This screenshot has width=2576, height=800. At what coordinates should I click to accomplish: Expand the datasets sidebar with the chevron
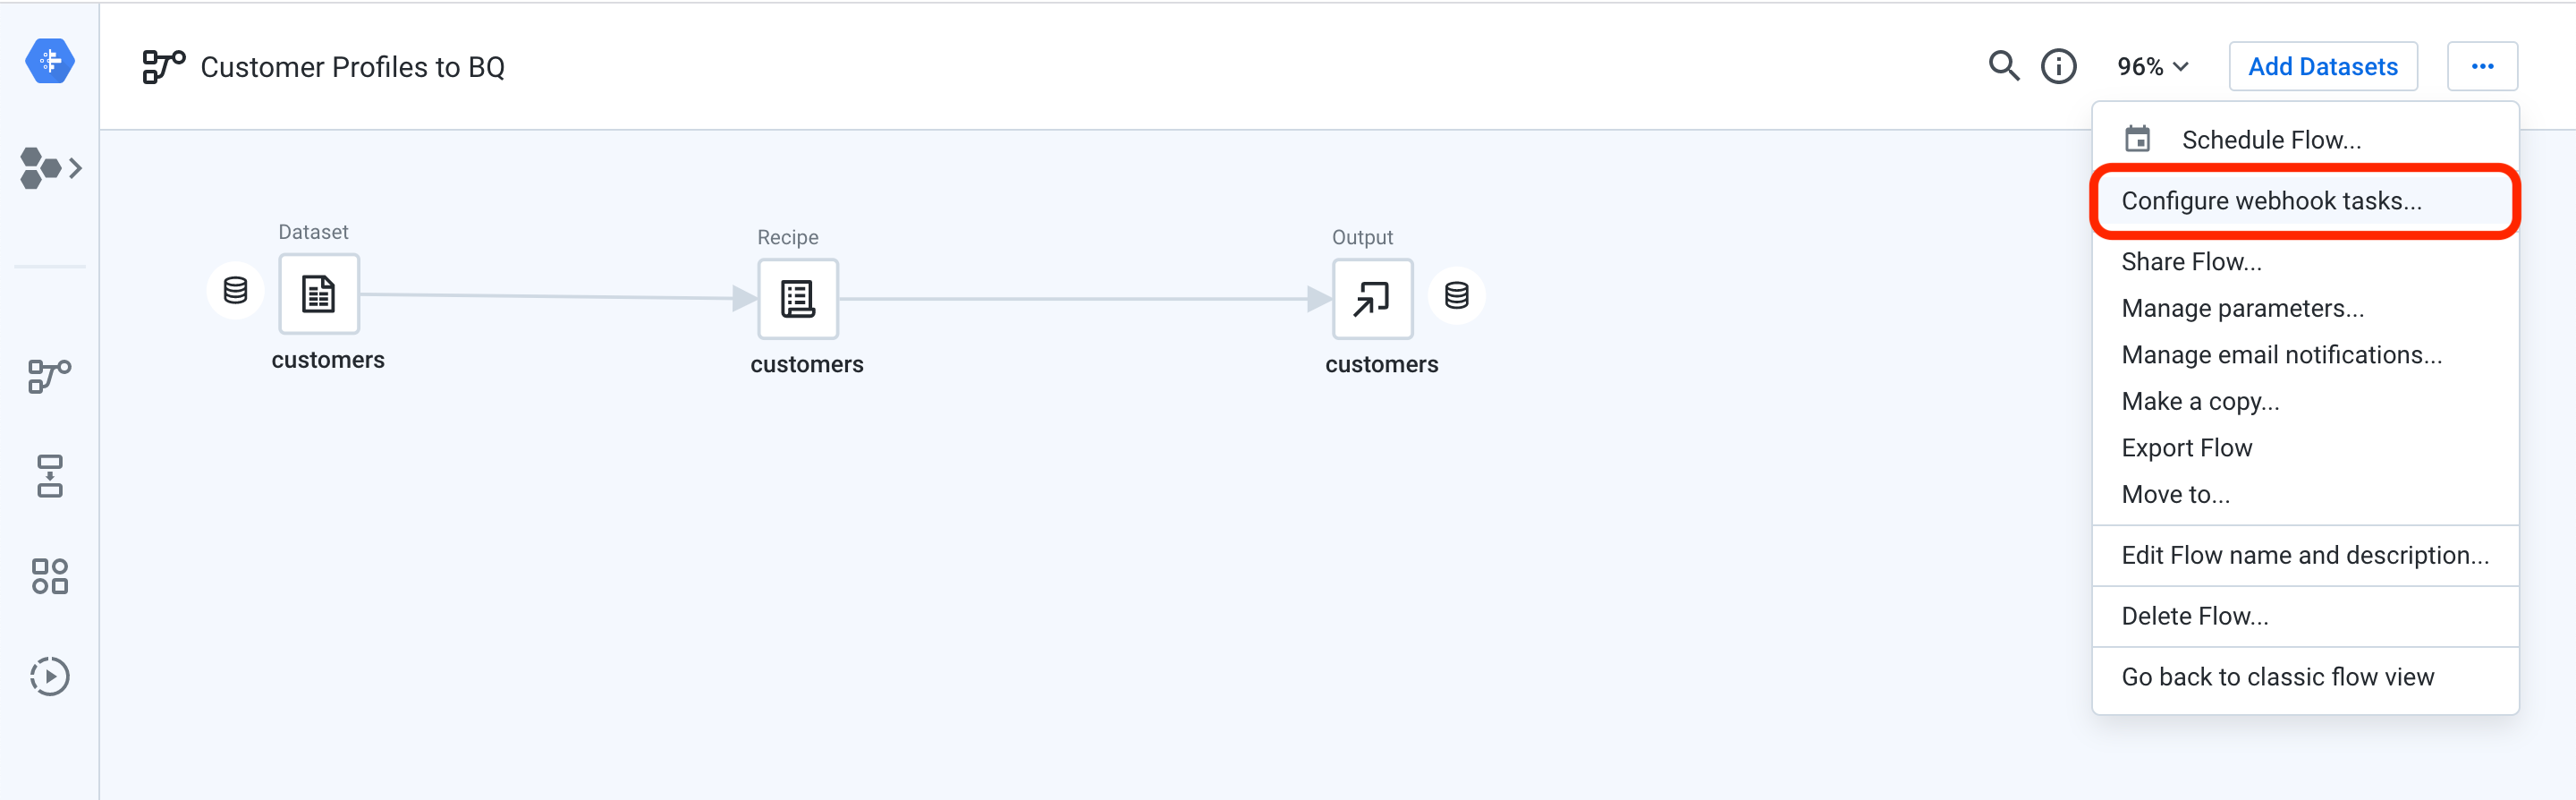point(78,168)
